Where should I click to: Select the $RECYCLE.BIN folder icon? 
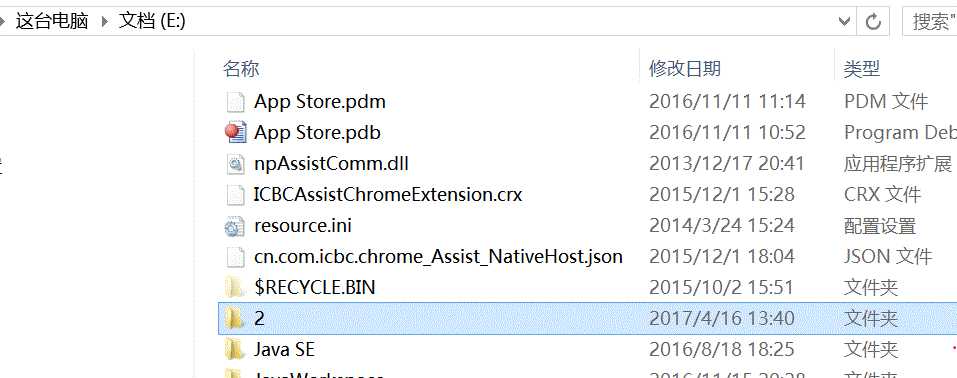point(236,288)
